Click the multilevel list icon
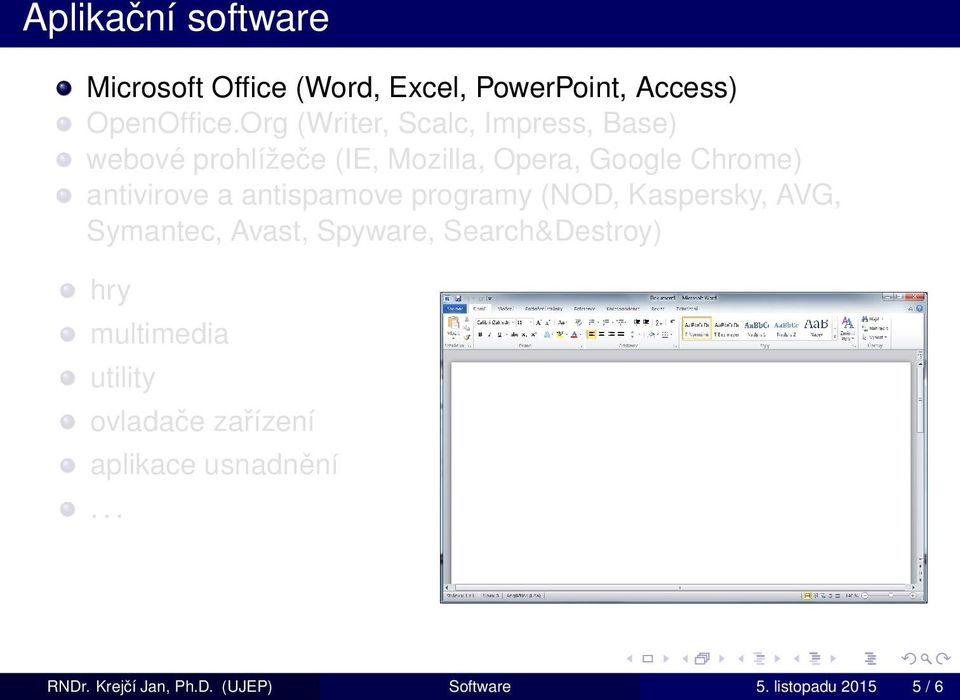This screenshot has width=960, height=700. point(620,322)
